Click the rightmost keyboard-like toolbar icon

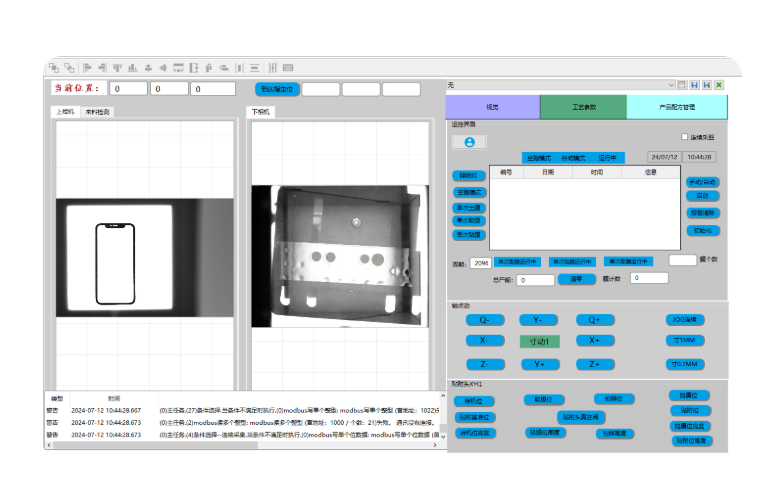(288, 68)
